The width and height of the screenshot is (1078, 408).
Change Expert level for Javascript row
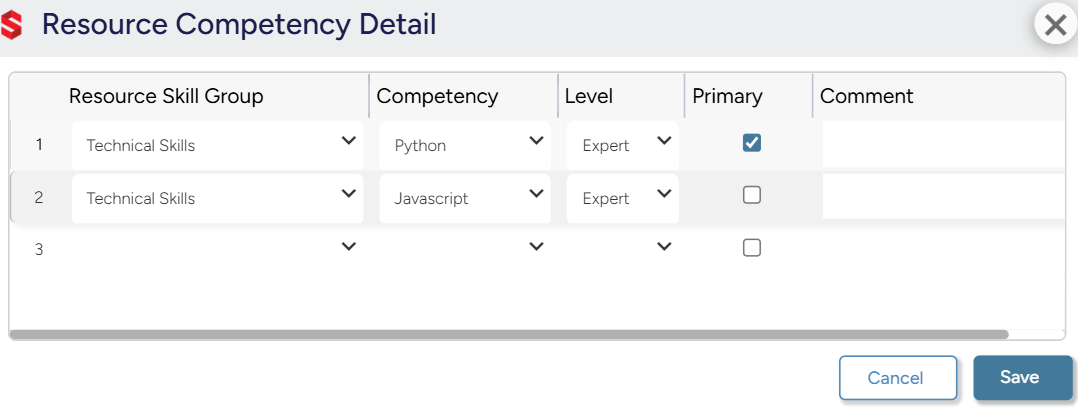tap(622, 198)
